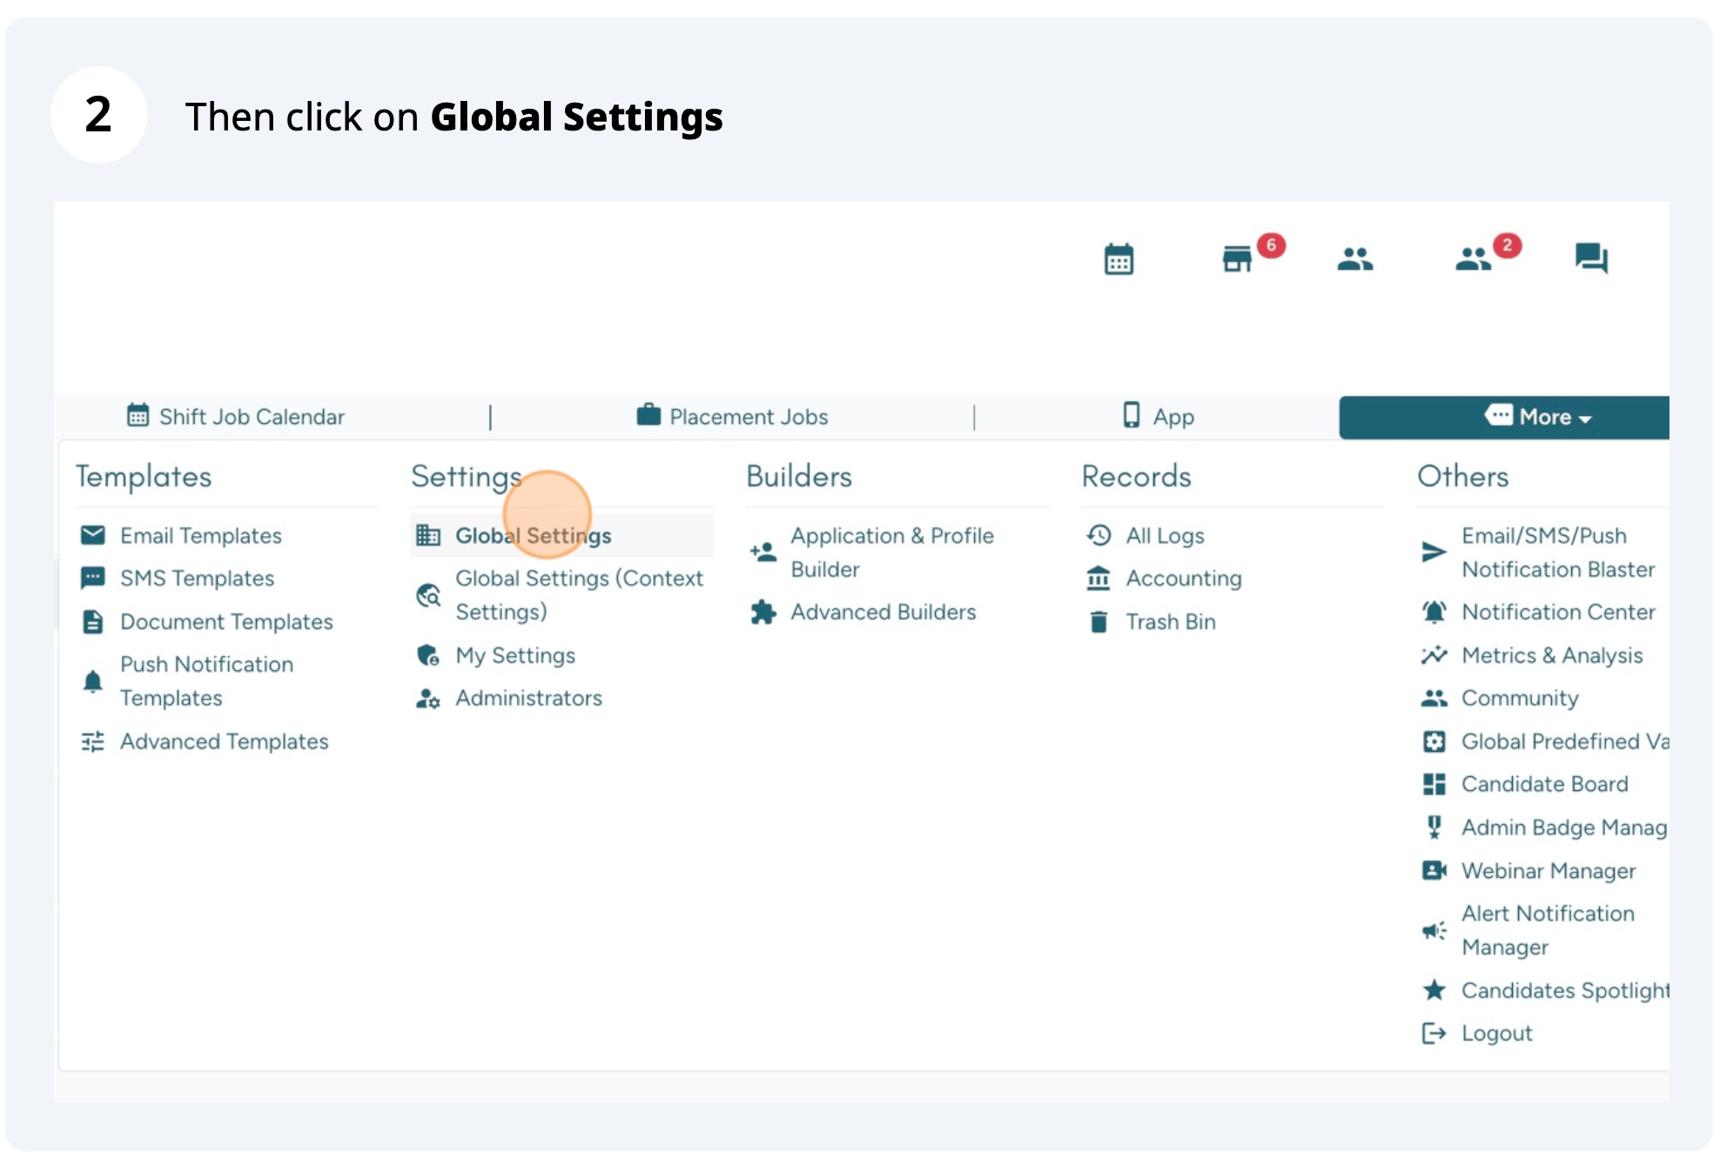This screenshot has width=1720, height=1159.
Task: Open the Trash Bin icon under Records
Action: [x=1097, y=621]
